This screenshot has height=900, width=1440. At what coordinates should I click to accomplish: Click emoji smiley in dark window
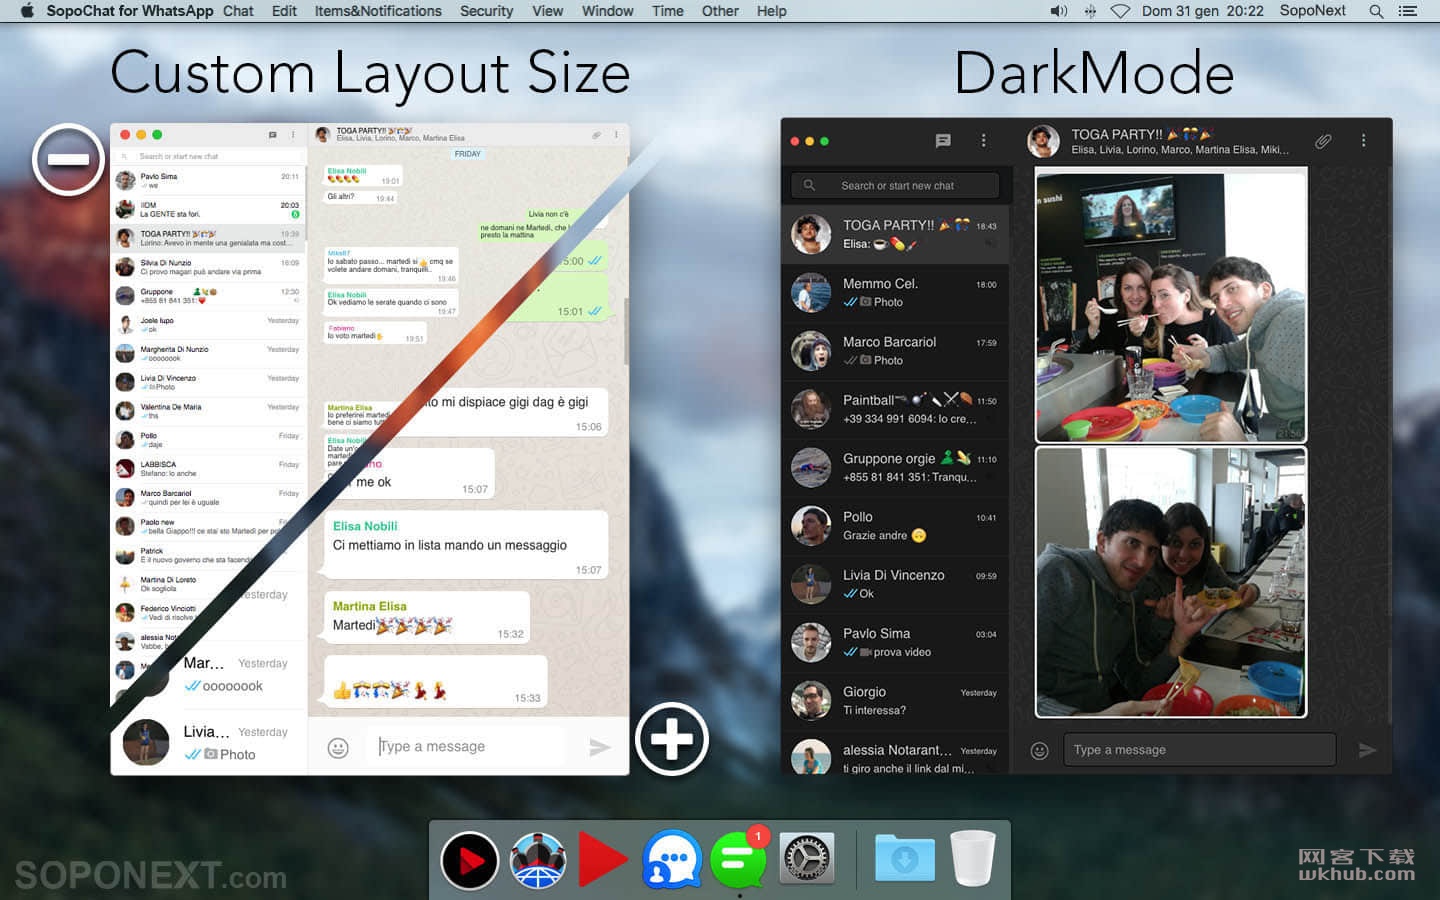click(1040, 750)
